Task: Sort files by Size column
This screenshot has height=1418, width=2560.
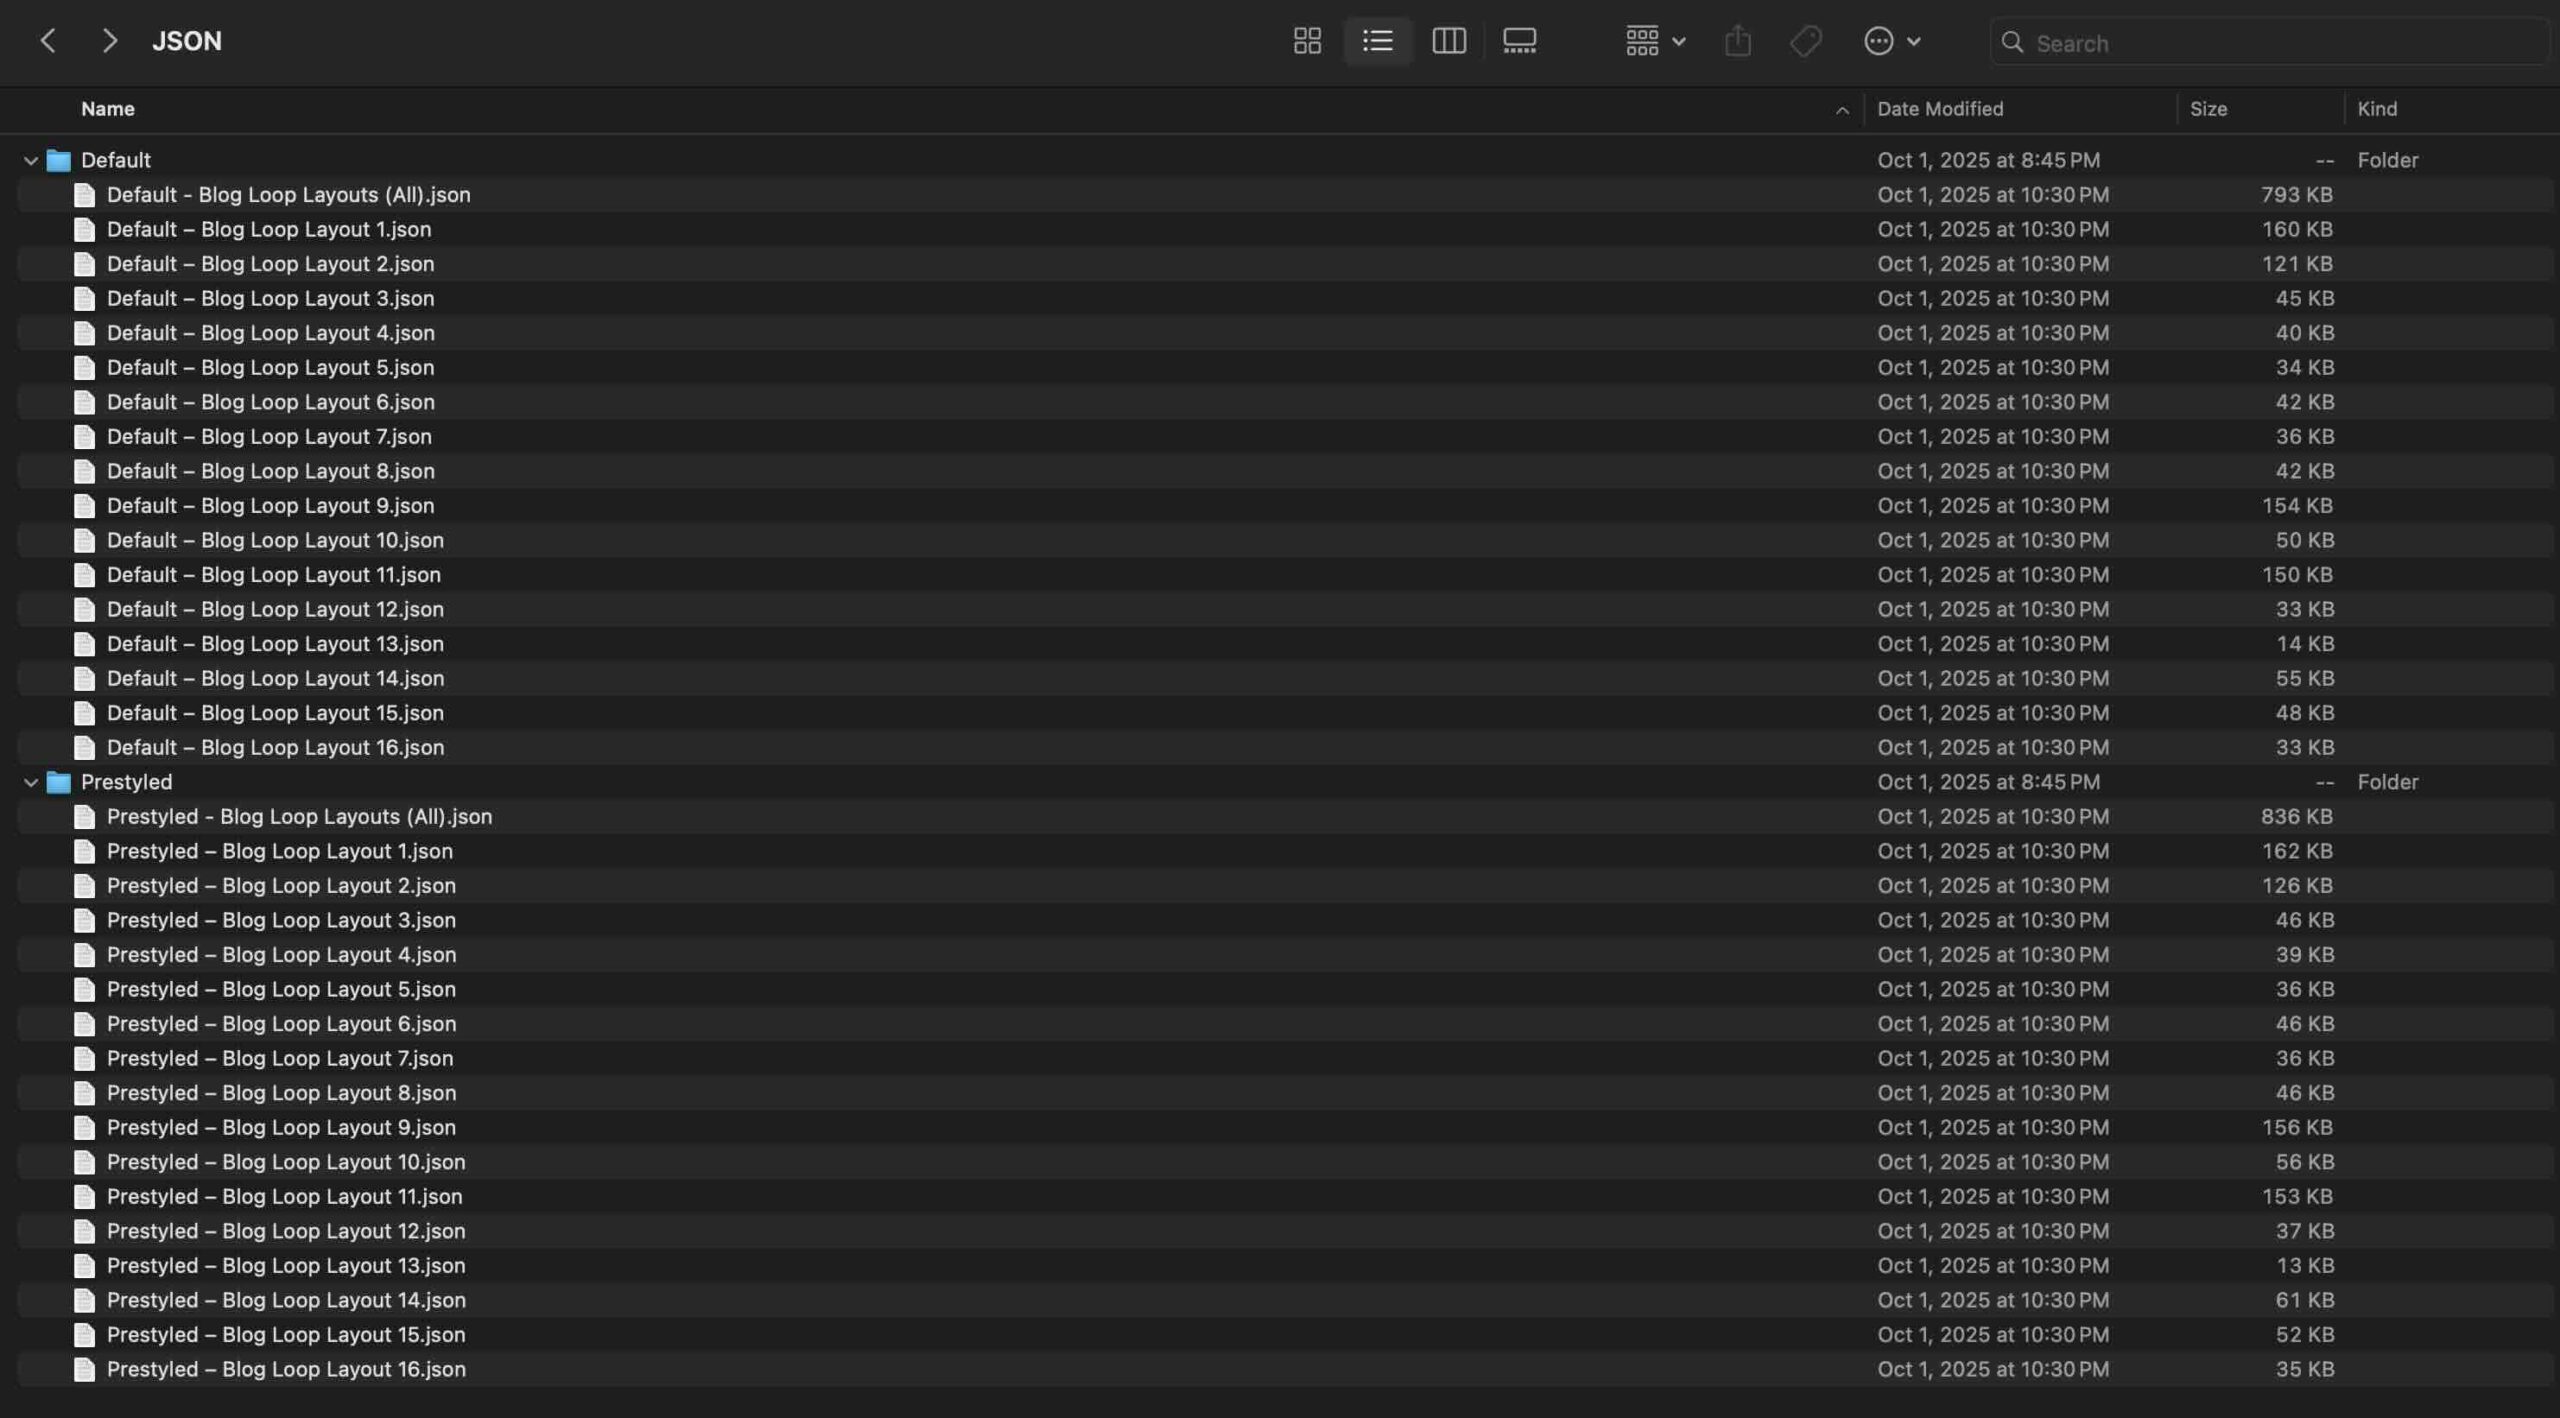Action: [2207, 109]
